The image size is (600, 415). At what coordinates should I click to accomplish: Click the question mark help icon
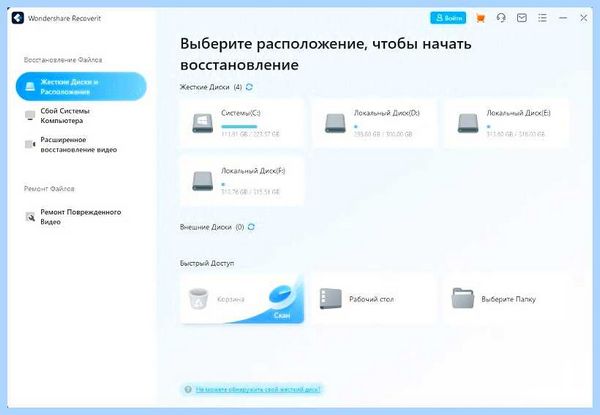coord(188,389)
